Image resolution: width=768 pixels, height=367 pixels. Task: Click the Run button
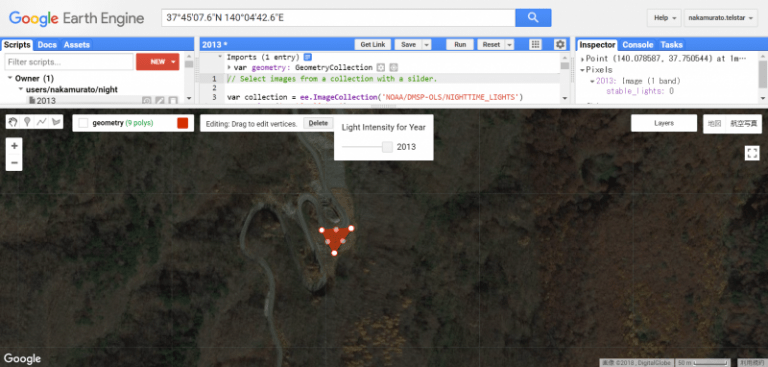(460, 45)
